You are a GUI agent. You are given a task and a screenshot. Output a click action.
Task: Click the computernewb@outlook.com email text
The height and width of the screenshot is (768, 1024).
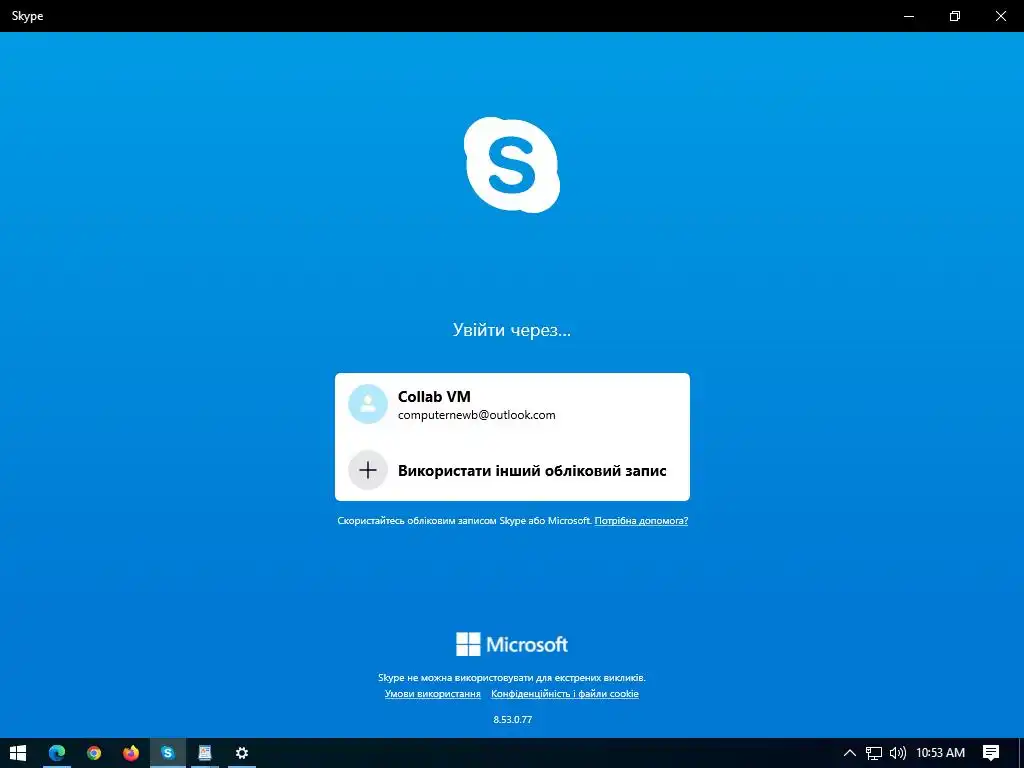(477, 415)
